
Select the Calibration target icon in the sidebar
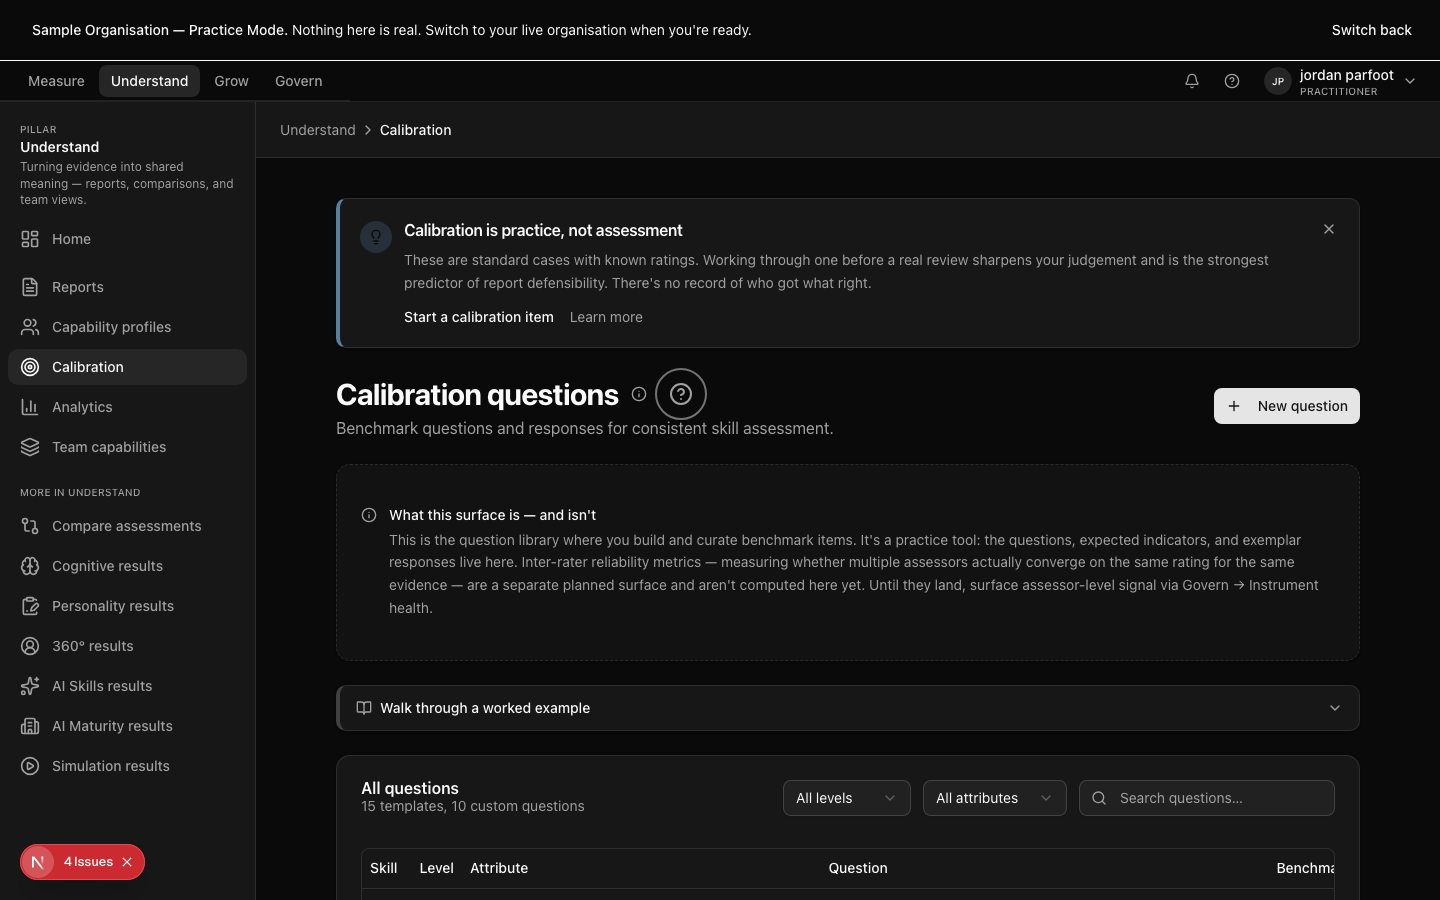30,367
